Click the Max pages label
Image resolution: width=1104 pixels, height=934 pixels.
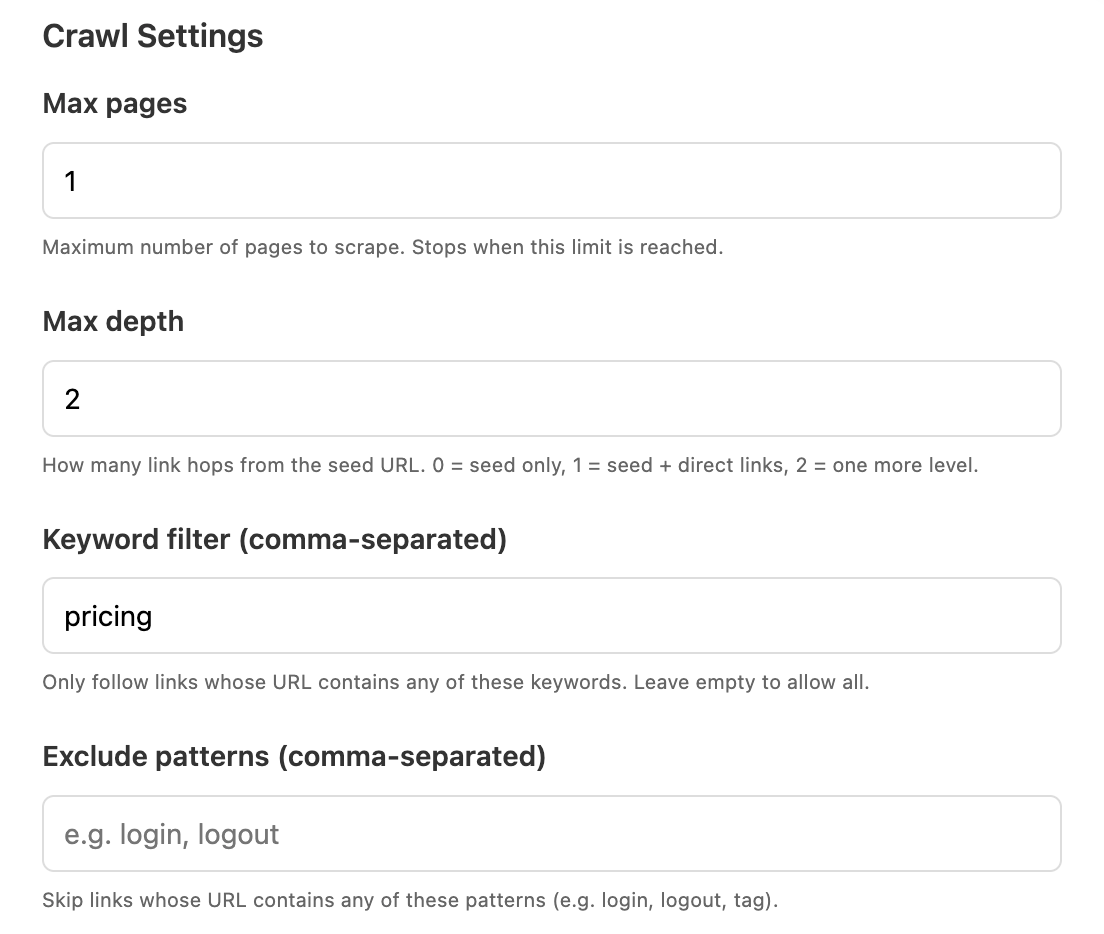pos(115,103)
